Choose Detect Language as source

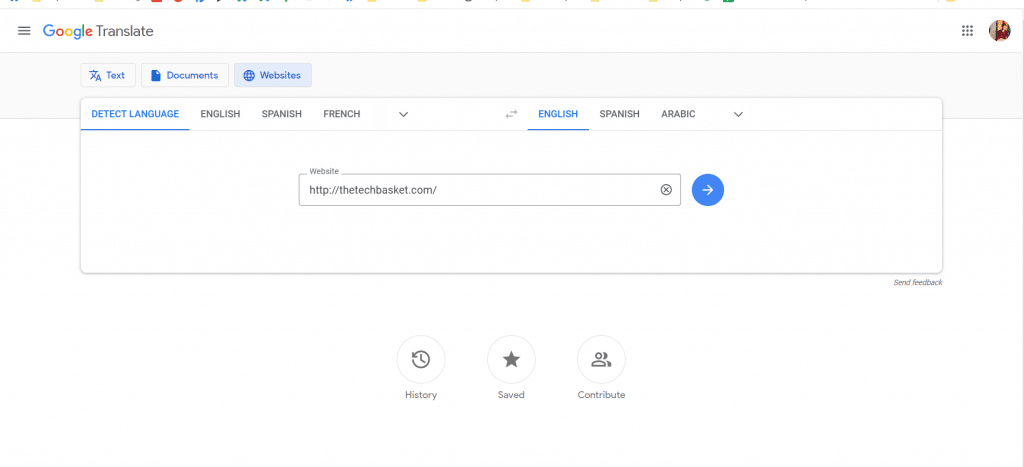135,114
